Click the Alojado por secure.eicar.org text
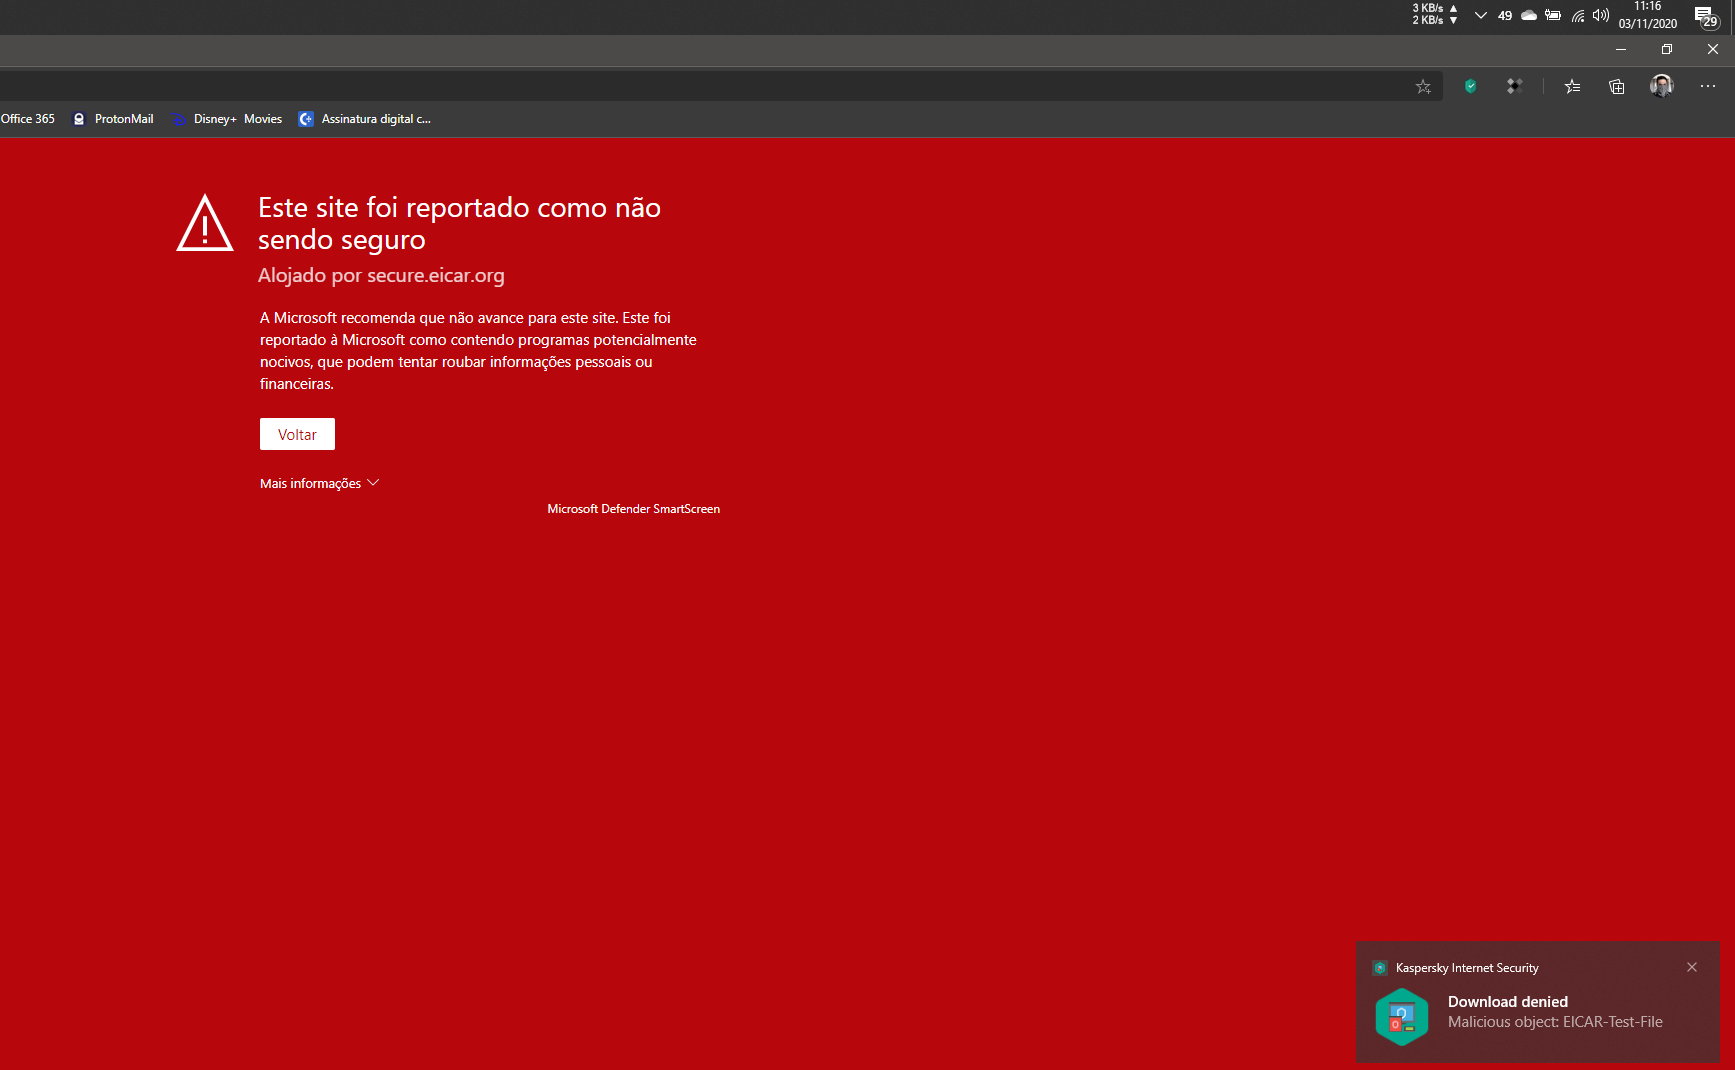The image size is (1735, 1070). pyautogui.click(x=381, y=275)
